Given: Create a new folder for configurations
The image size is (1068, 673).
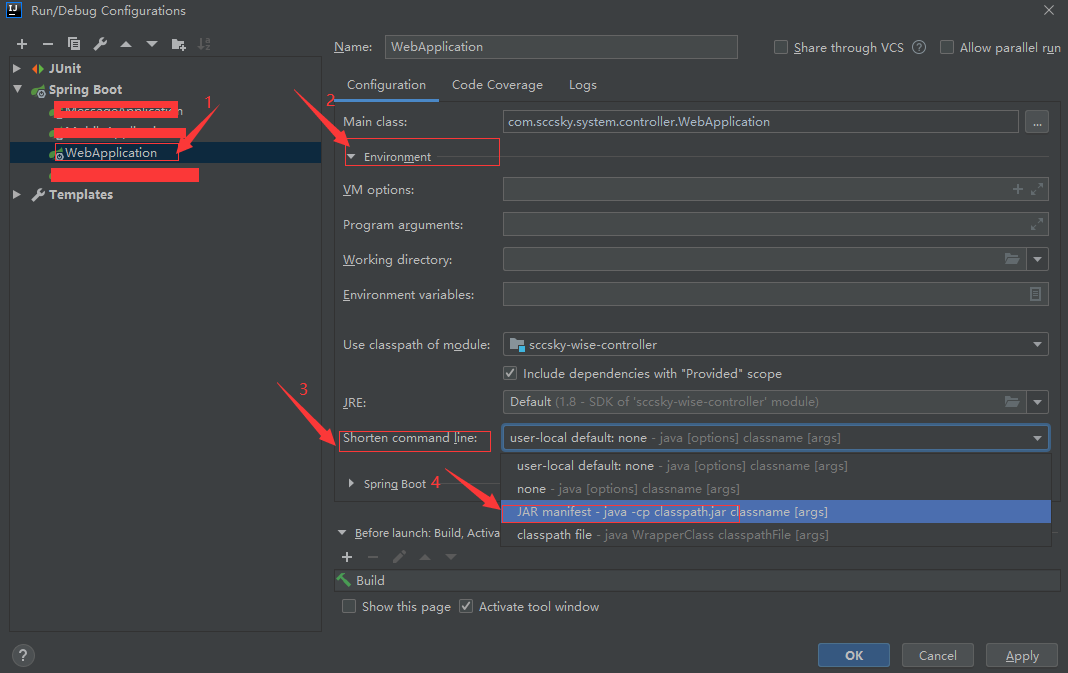Looking at the screenshot, I should [178, 44].
